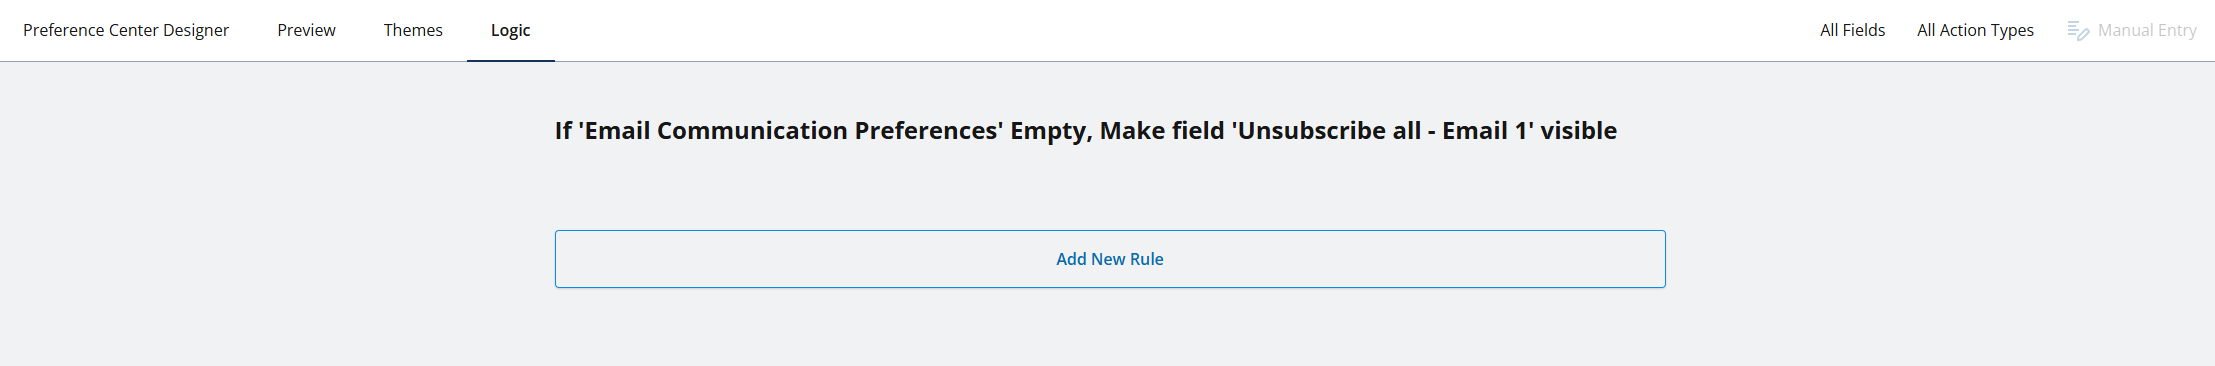Click the word 'Rule' on the Add button
This screenshot has height=366, width=2215.
click(1147, 259)
